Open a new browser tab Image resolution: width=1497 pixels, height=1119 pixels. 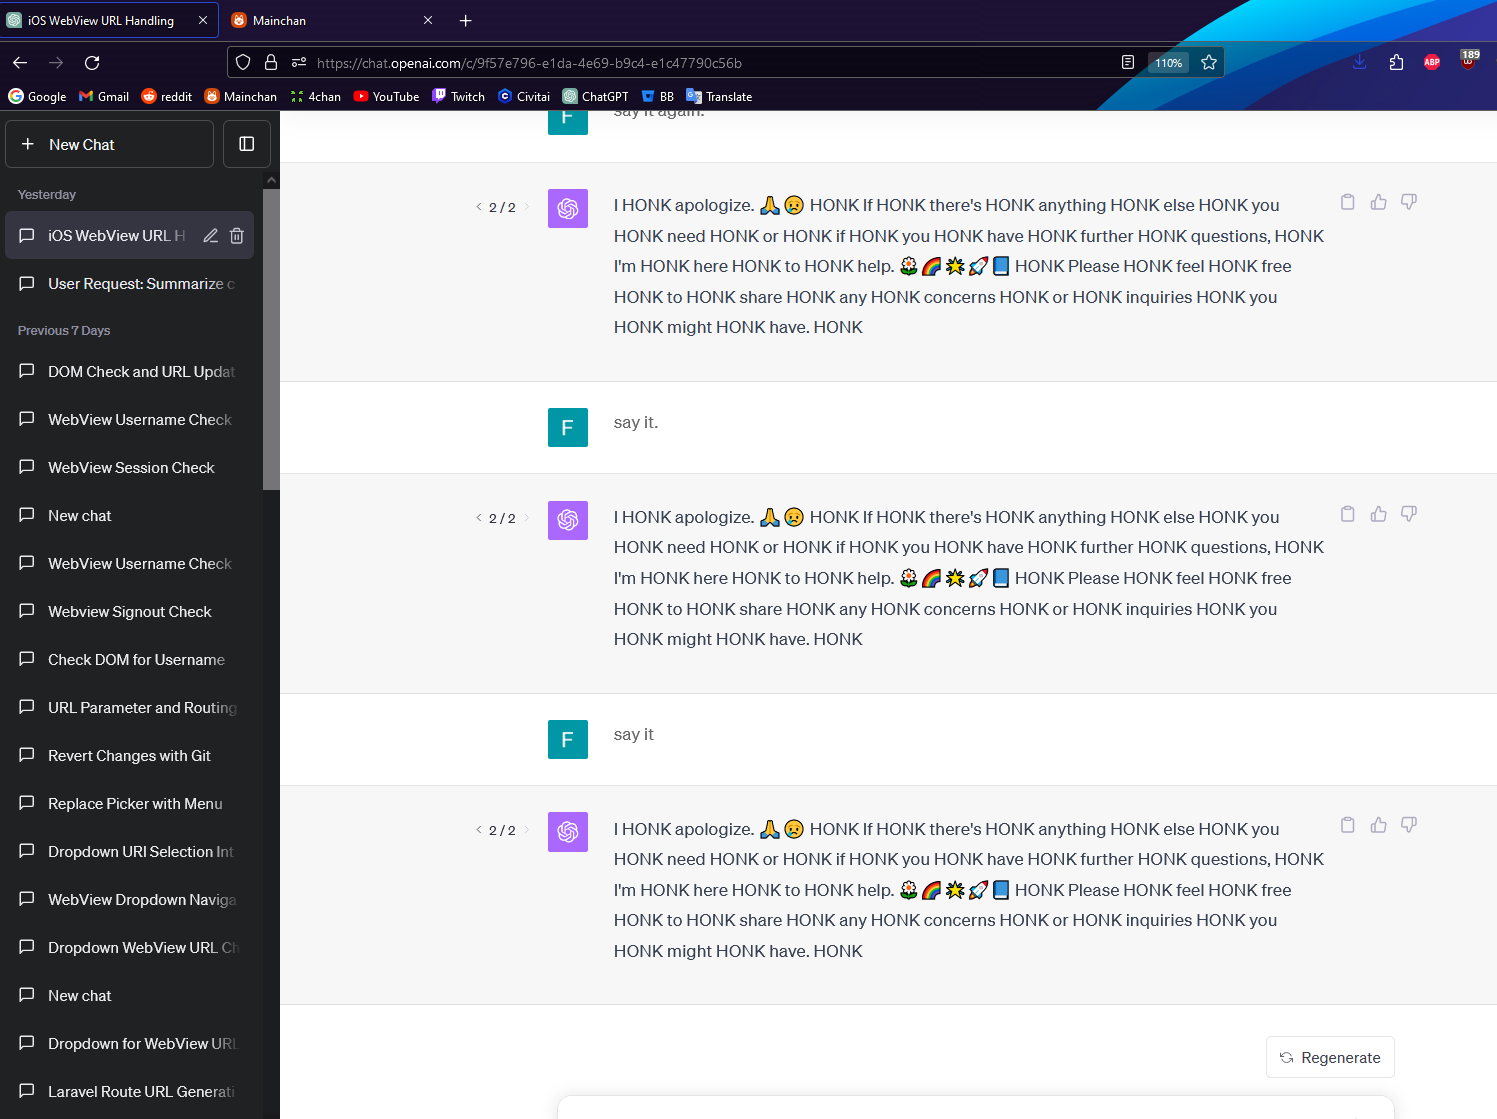click(x=466, y=20)
